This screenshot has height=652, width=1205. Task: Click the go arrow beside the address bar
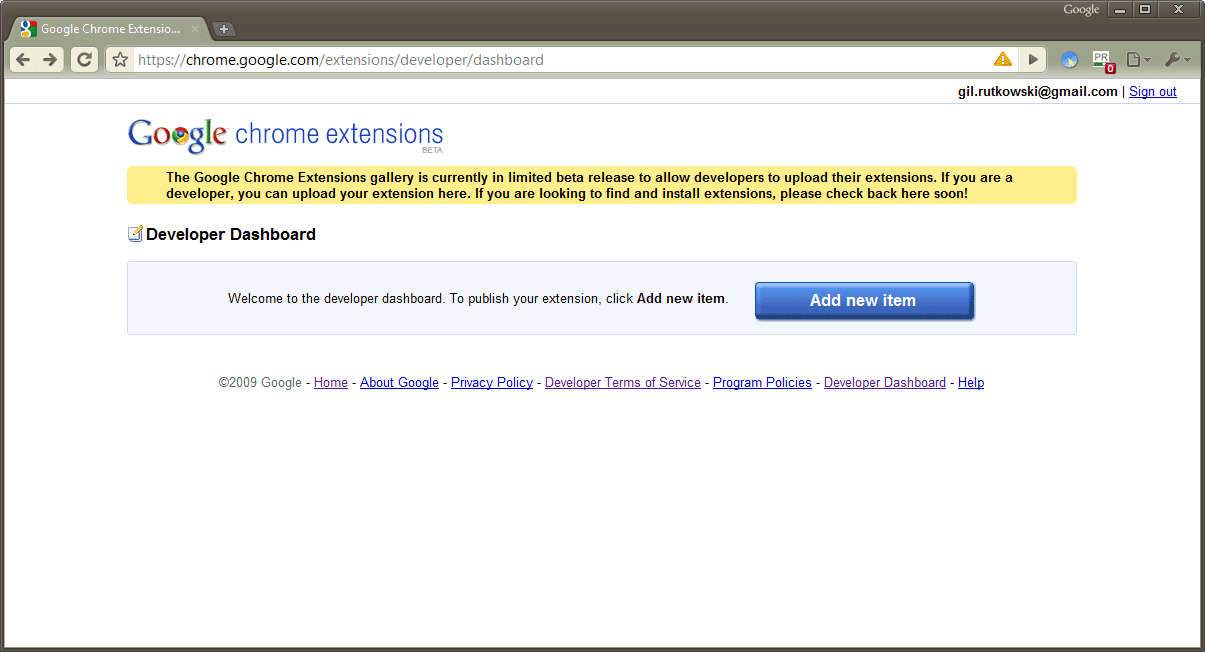click(1032, 59)
